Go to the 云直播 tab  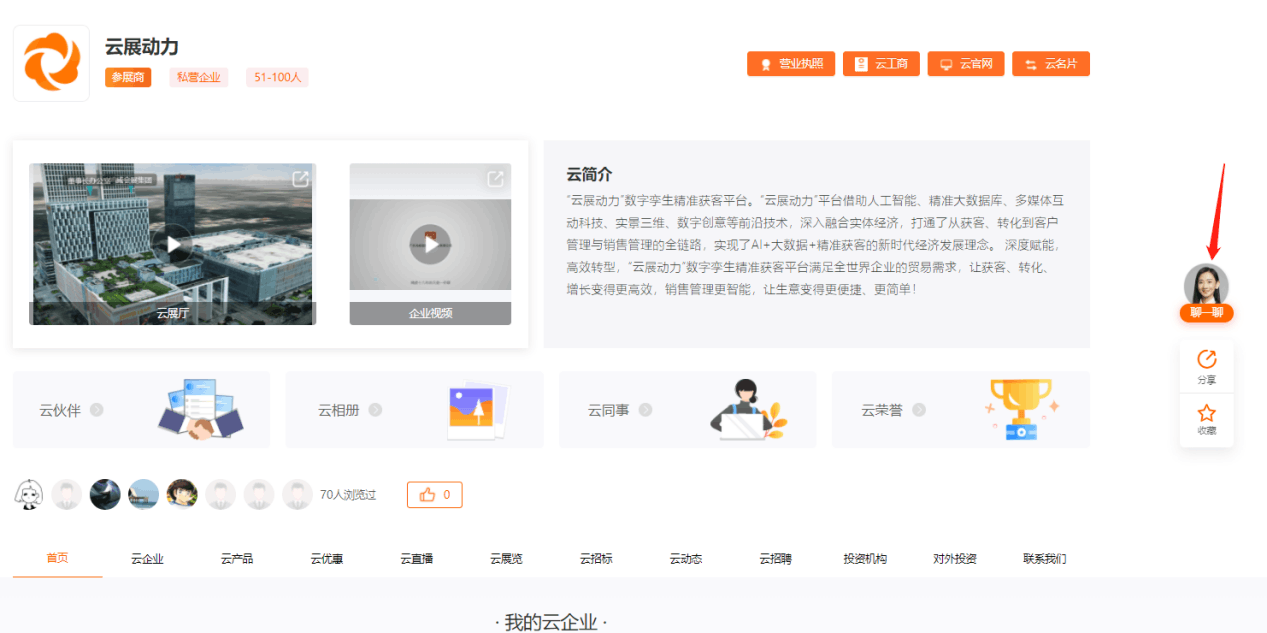416,559
